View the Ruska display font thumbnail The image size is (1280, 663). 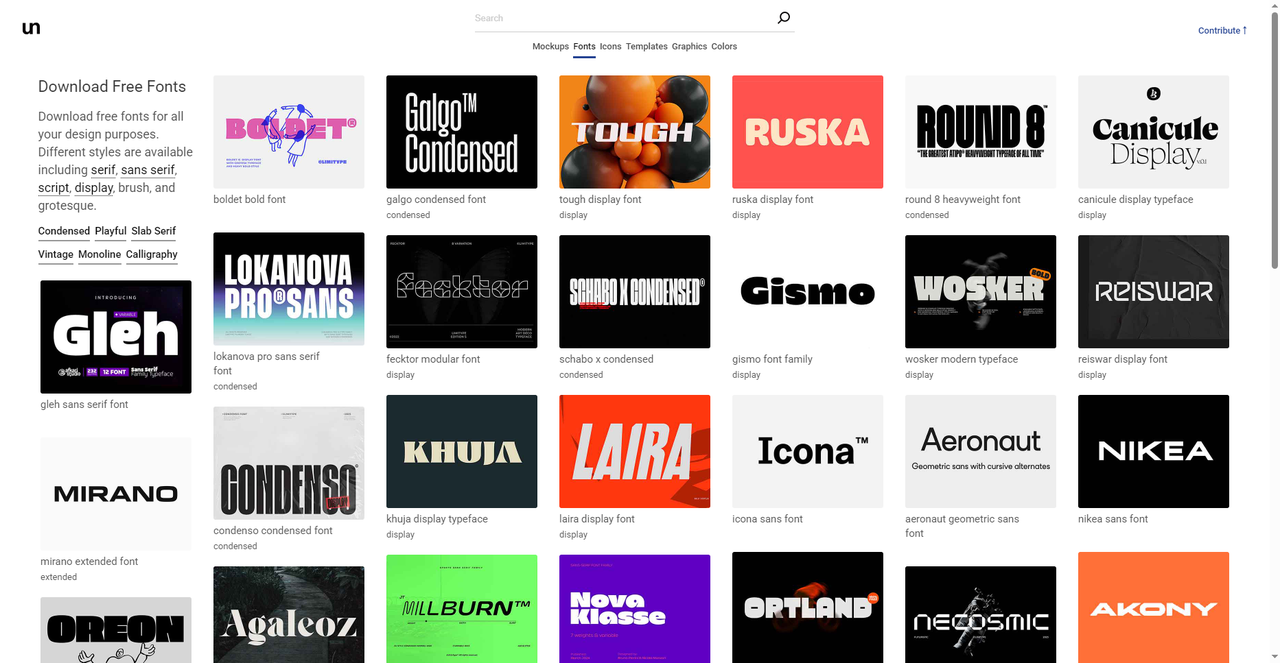(807, 132)
